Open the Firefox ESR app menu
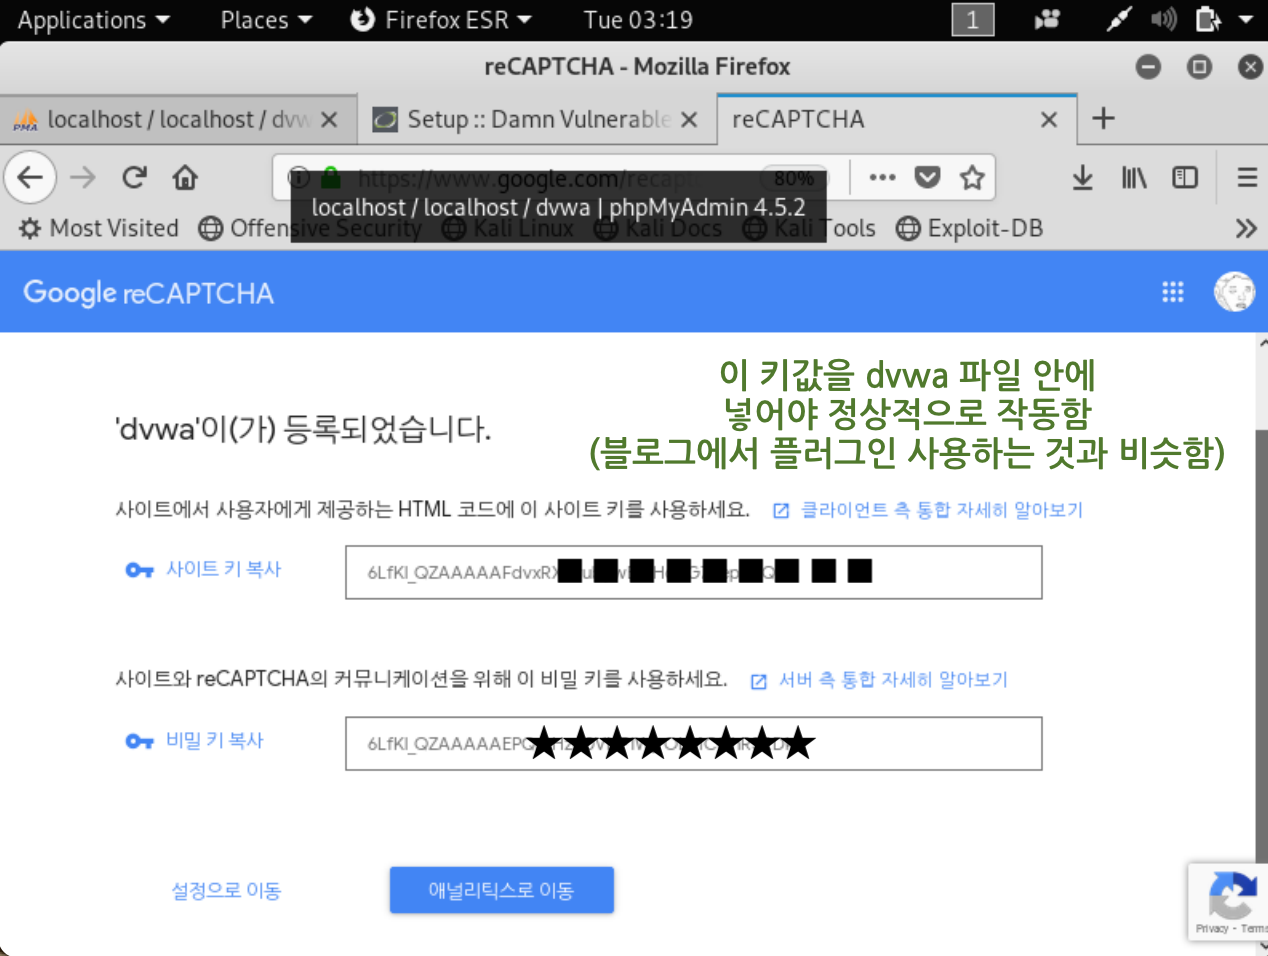The height and width of the screenshot is (956, 1268). (x=441, y=19)
